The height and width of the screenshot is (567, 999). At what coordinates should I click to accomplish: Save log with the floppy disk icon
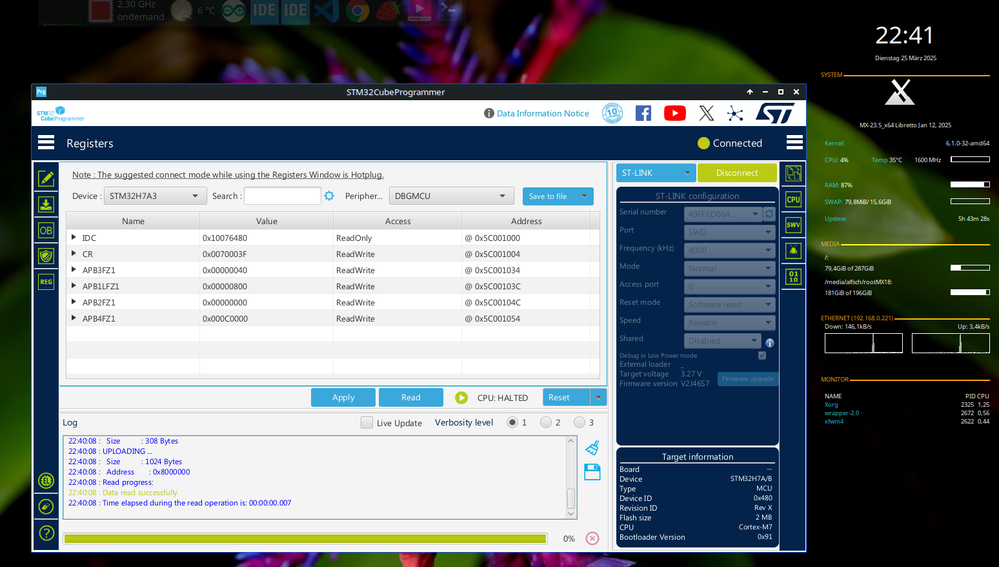pos(593,472)
